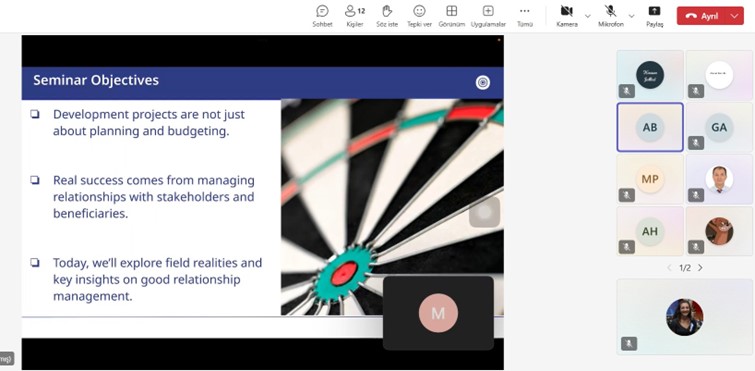The height and width of the screenshot is (371, 755).
Task: Go to next participants page
Action: click(700, 268)
